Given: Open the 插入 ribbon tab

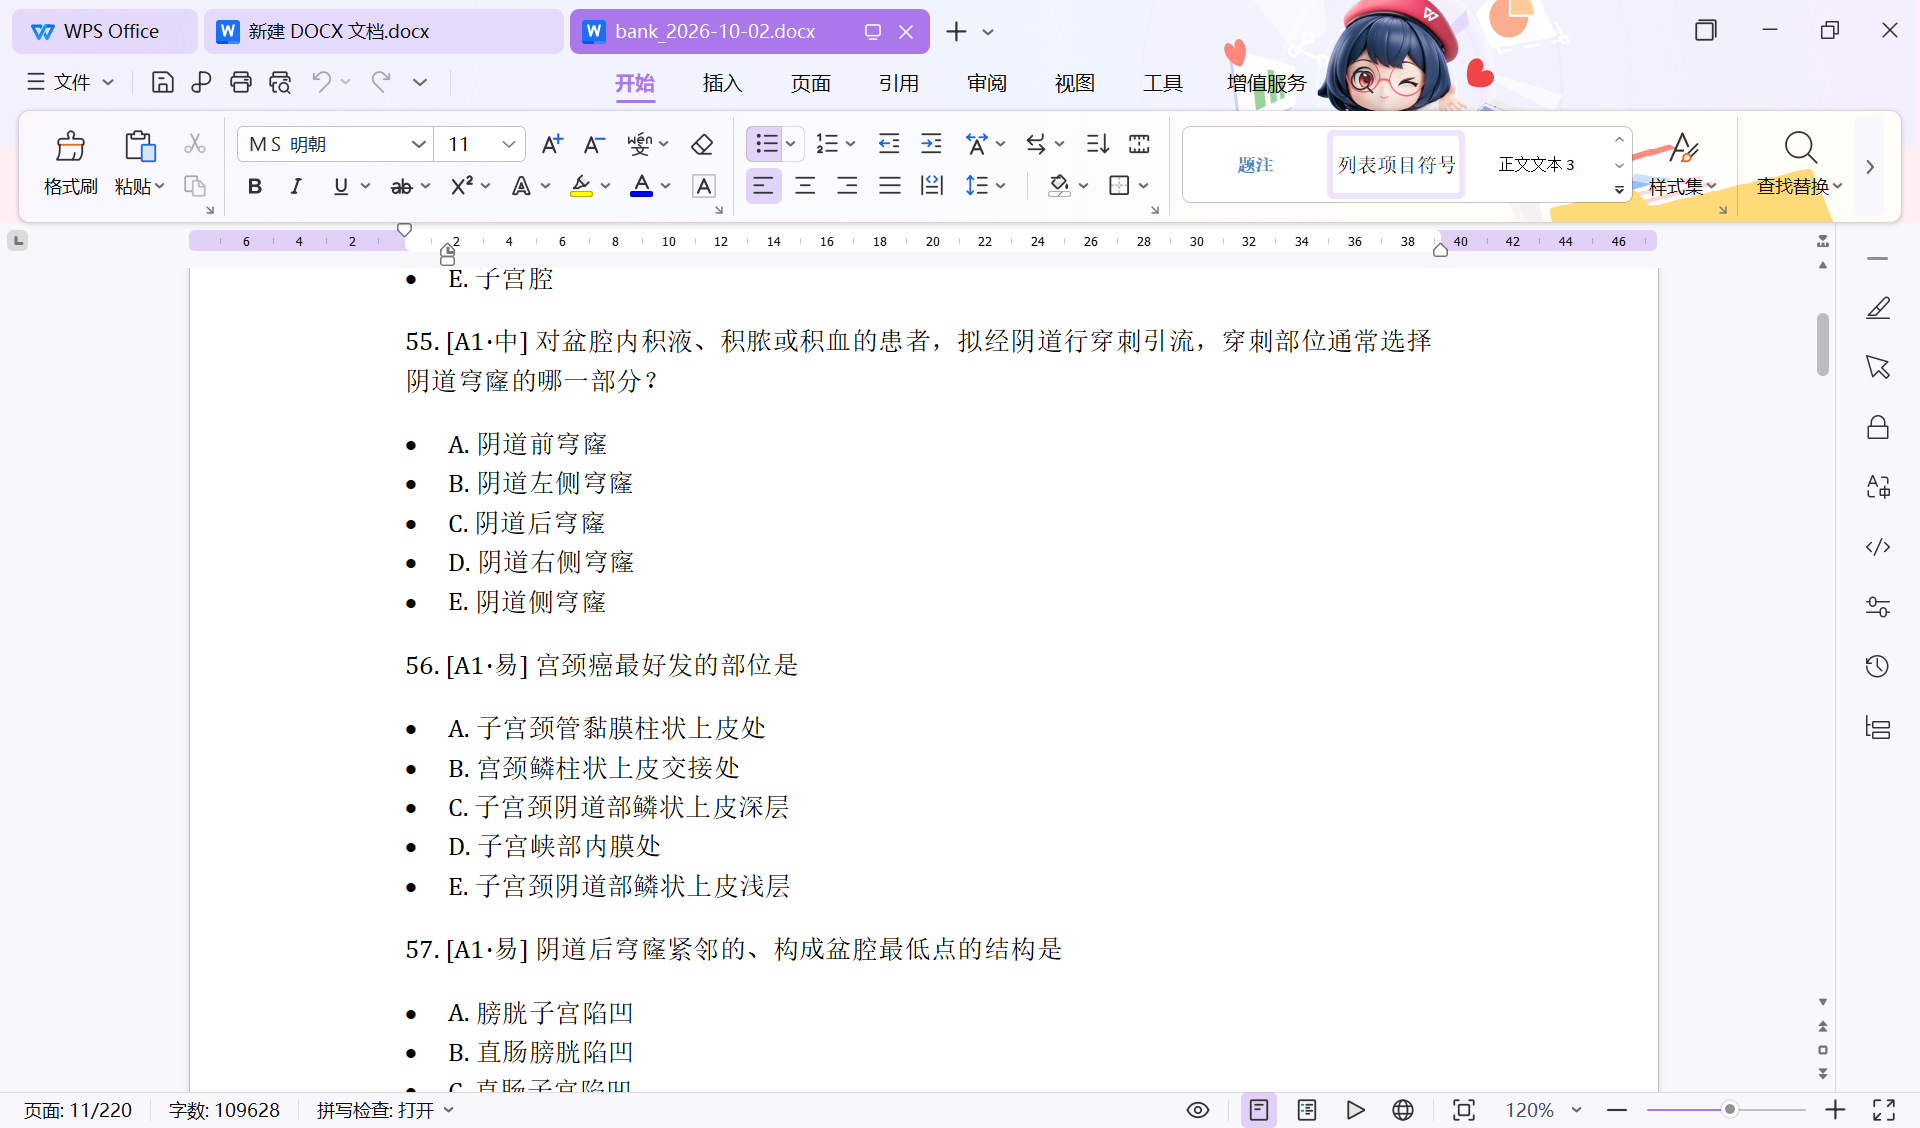Looking at the screenshot, I should [x=722, y=83].
